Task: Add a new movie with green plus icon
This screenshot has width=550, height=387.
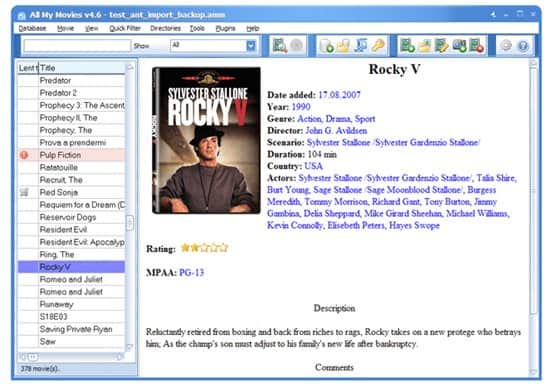Action: click(x=407, y=46)
